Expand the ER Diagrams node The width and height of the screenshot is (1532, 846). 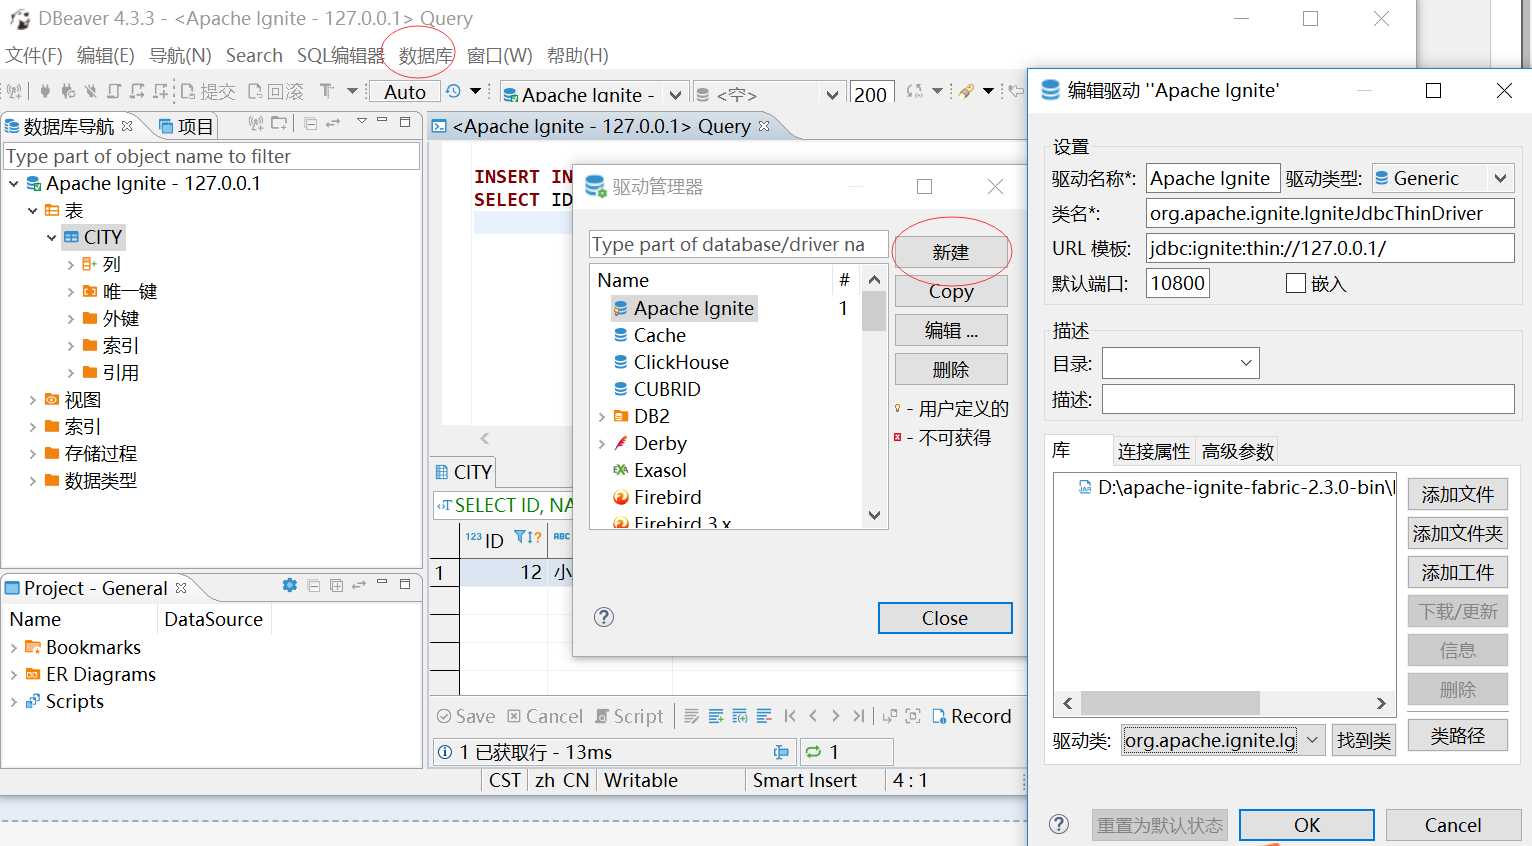coord(14,675)
